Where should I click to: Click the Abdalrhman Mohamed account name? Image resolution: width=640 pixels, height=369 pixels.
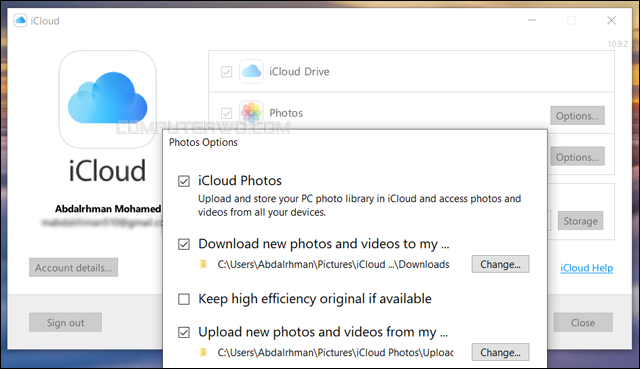[x=108, y=209]
